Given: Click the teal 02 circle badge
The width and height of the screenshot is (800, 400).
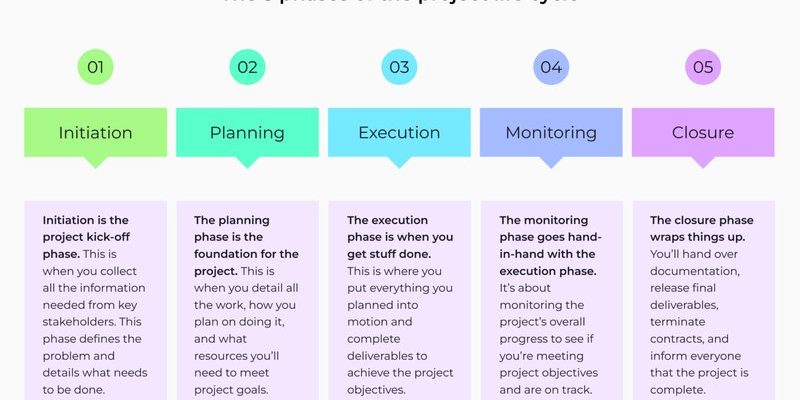Looking at the screenshot, I should 247,67.
